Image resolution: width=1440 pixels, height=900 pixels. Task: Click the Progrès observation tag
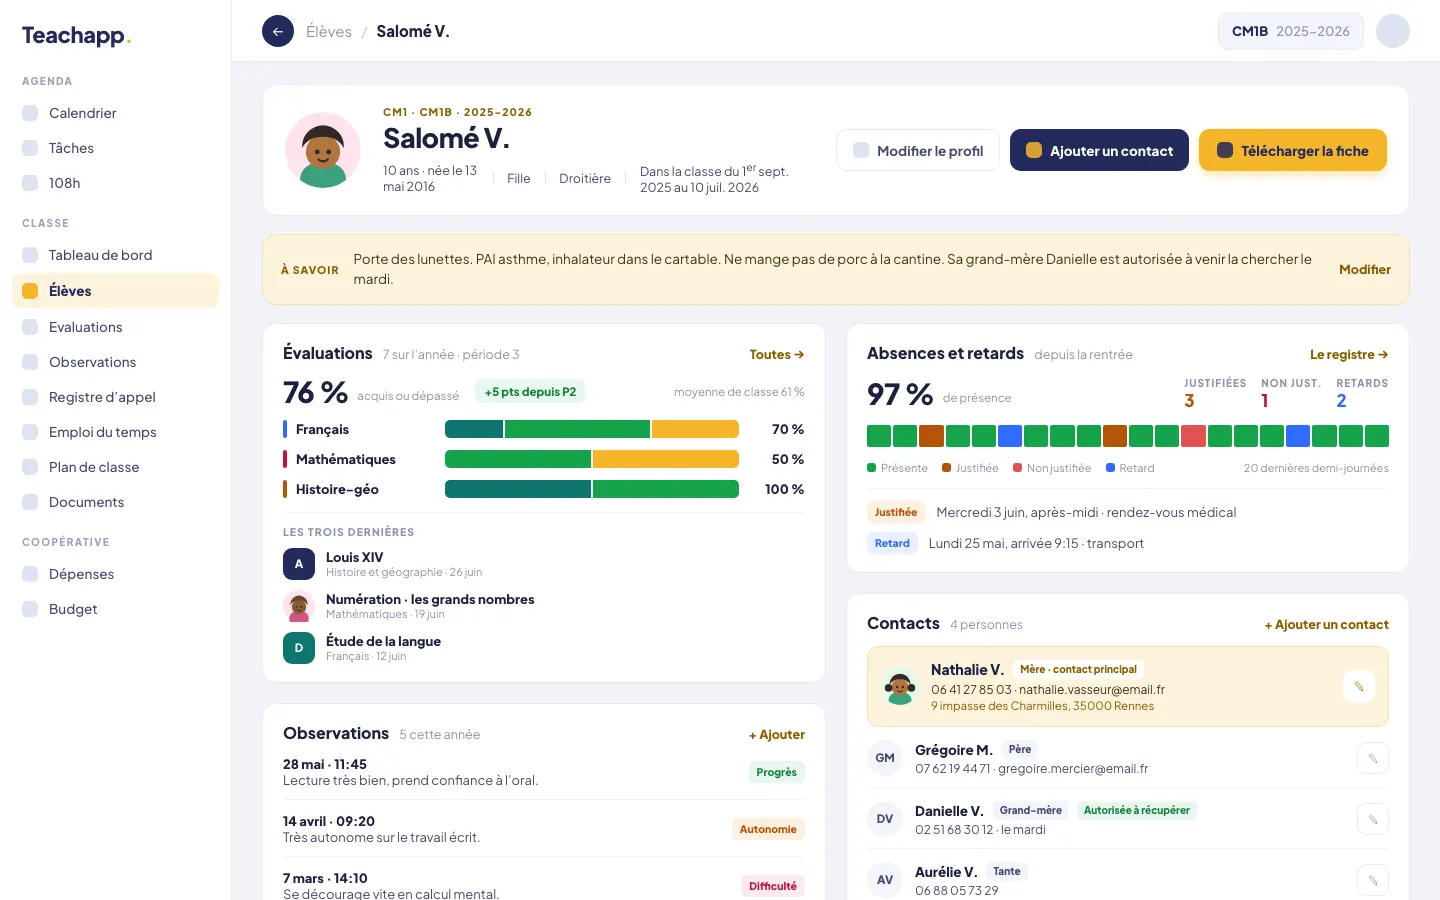pyautogui.click(x=776, y=772)
